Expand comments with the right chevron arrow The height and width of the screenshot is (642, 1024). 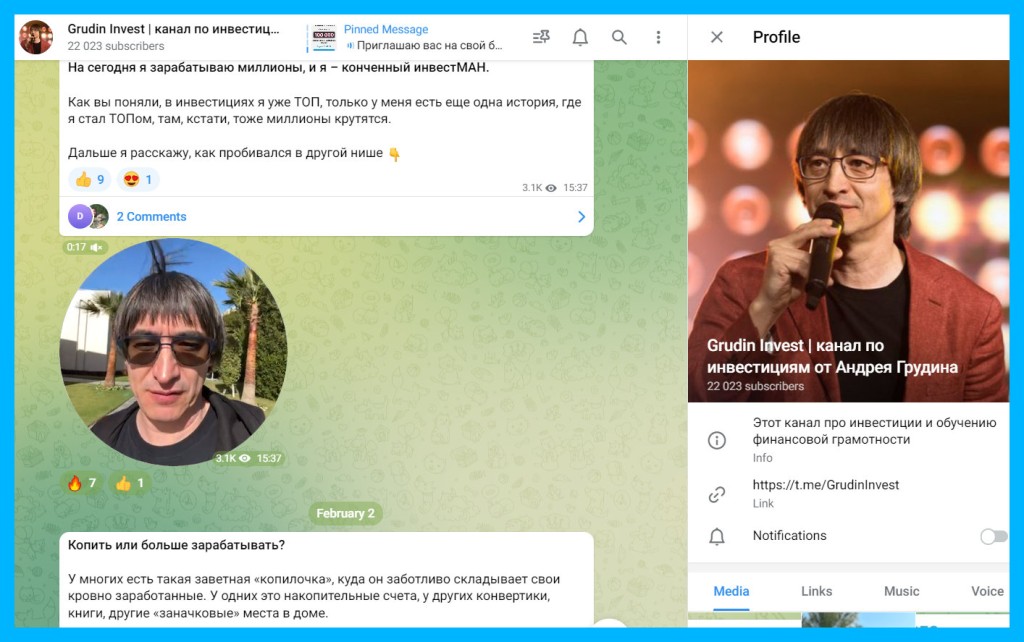581,217
